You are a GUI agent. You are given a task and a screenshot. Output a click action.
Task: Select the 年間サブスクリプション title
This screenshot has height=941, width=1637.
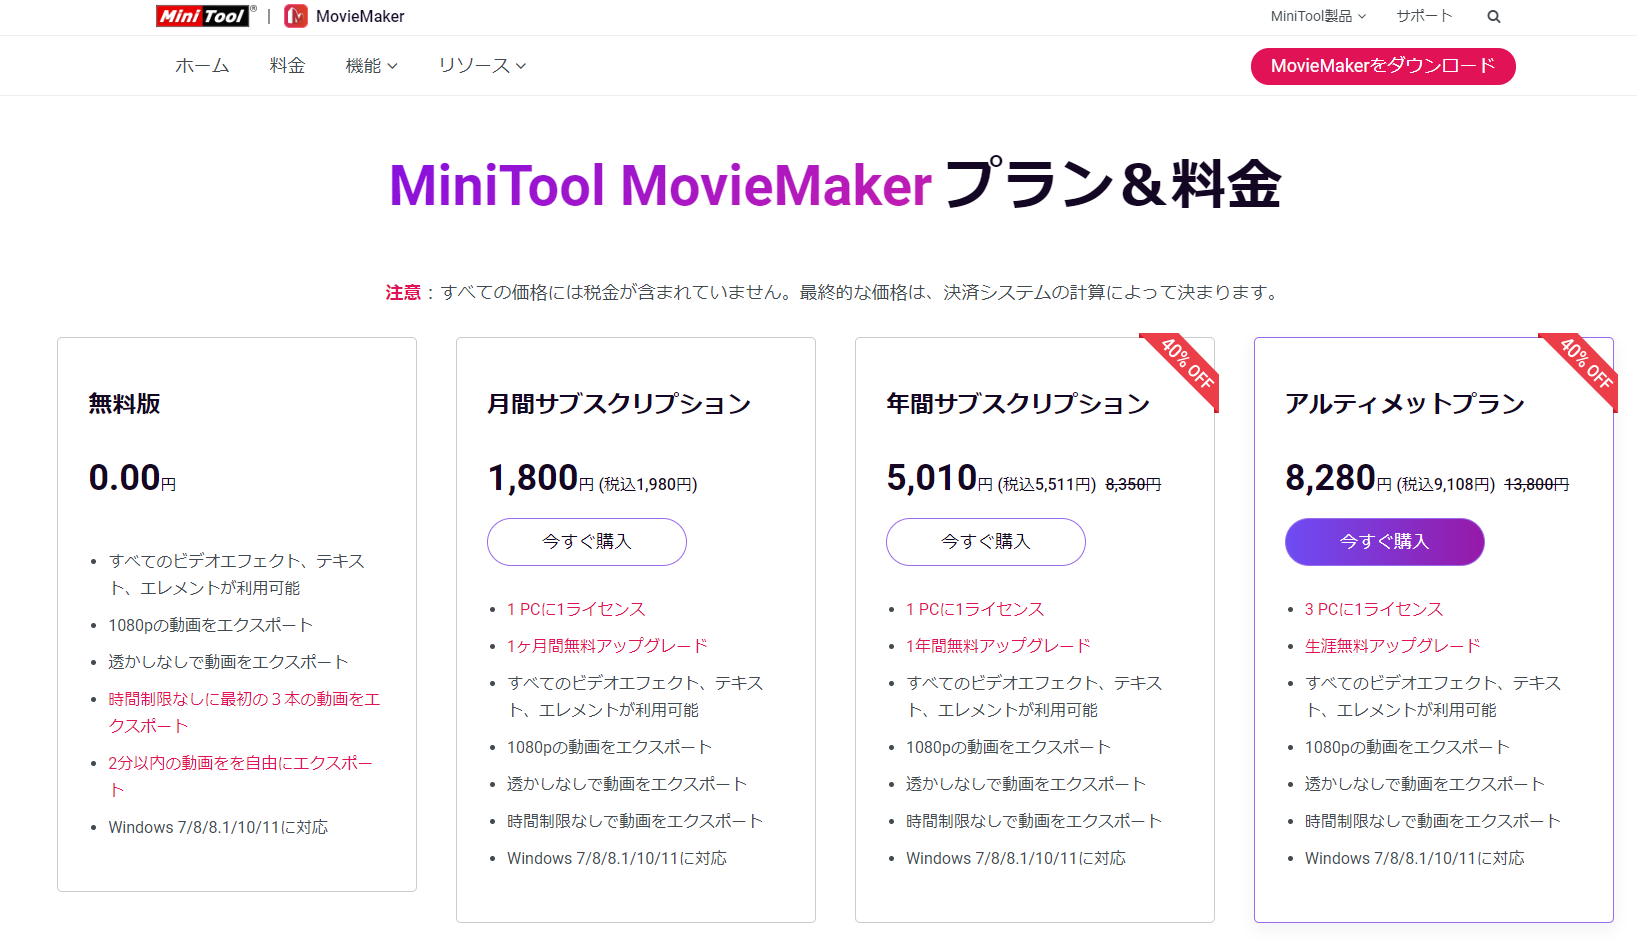pos(1018,404)
